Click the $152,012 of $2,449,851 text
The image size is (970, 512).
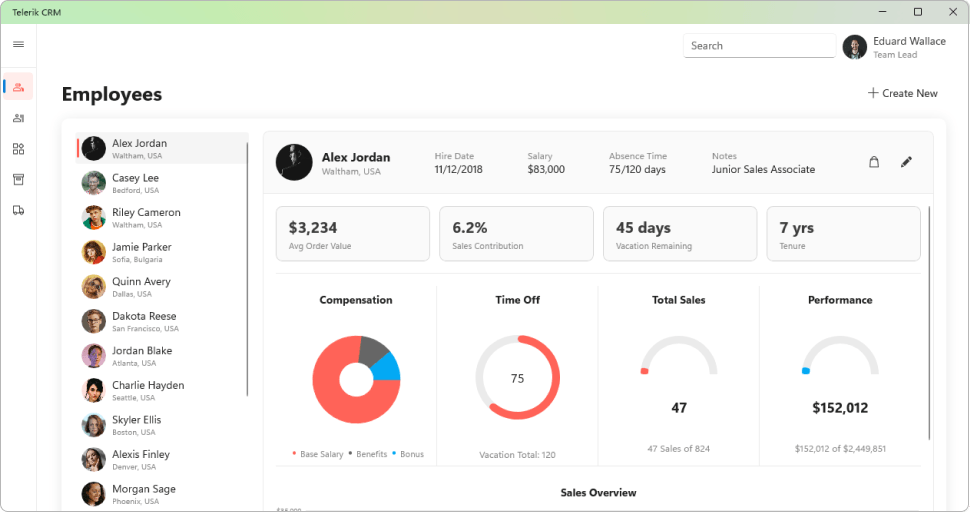point(840,448)
